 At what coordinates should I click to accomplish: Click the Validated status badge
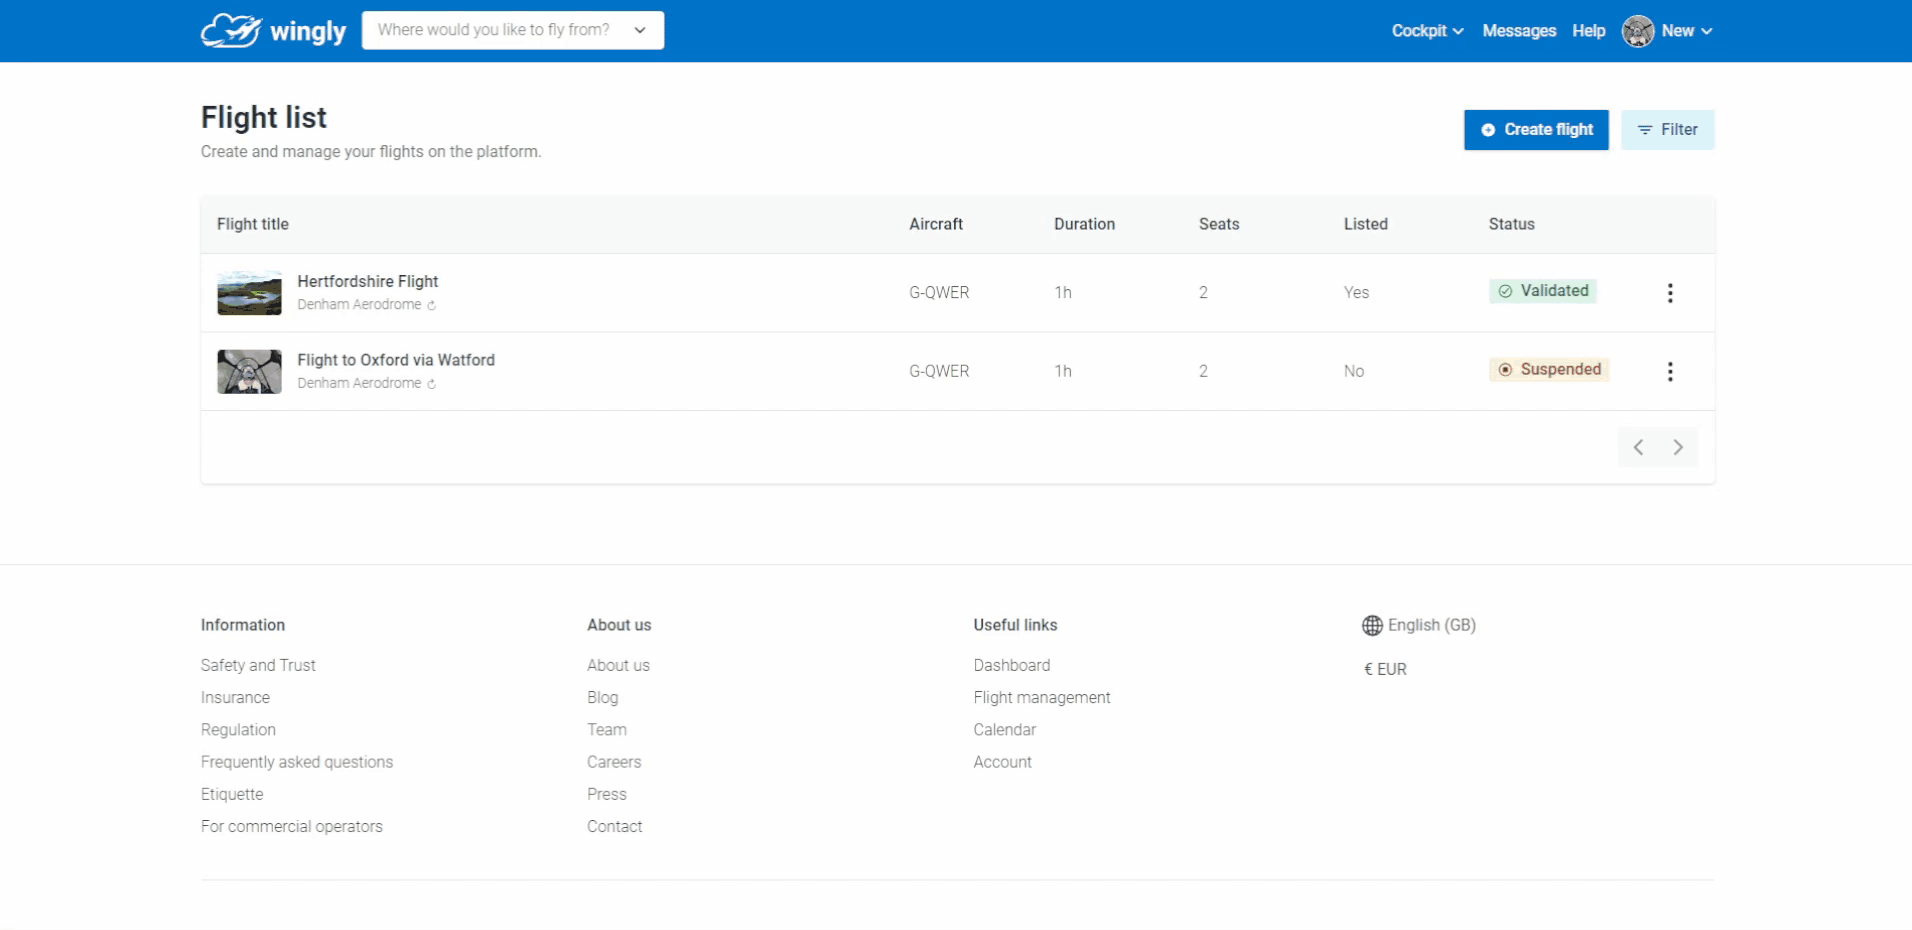tap(1543, 291)
